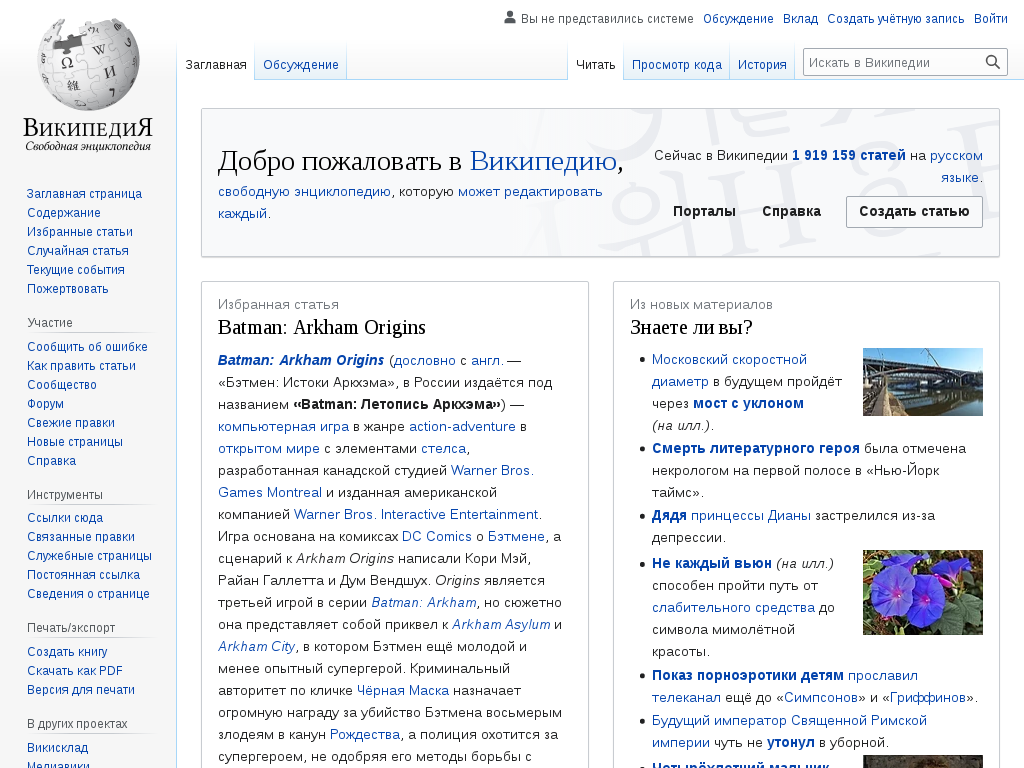Go to Заглавная страница in sidebar
Screen dimensions: 1024x768
tap(84, 194)
